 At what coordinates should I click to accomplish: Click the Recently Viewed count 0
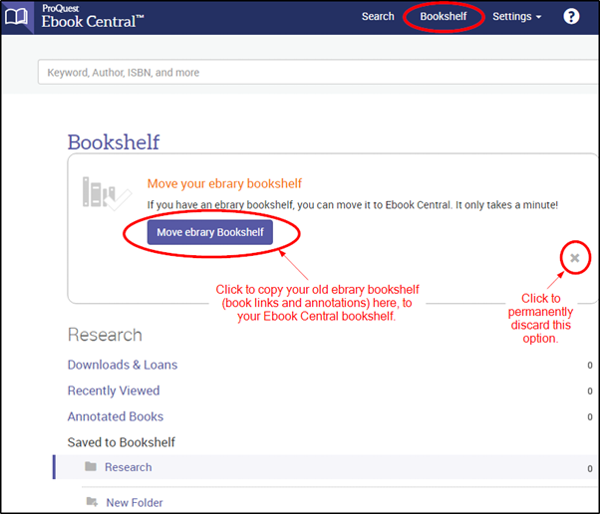click(590, 391)
